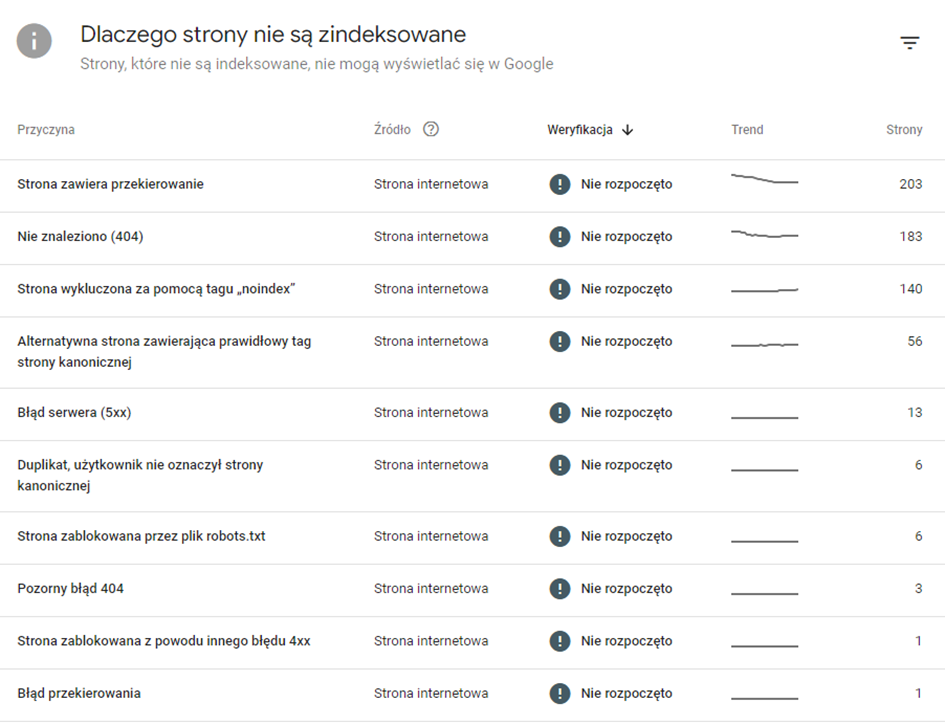Open Strona zablokowana z powodu innego błędu 4xx
945x724 pixels.
[472, 643]
